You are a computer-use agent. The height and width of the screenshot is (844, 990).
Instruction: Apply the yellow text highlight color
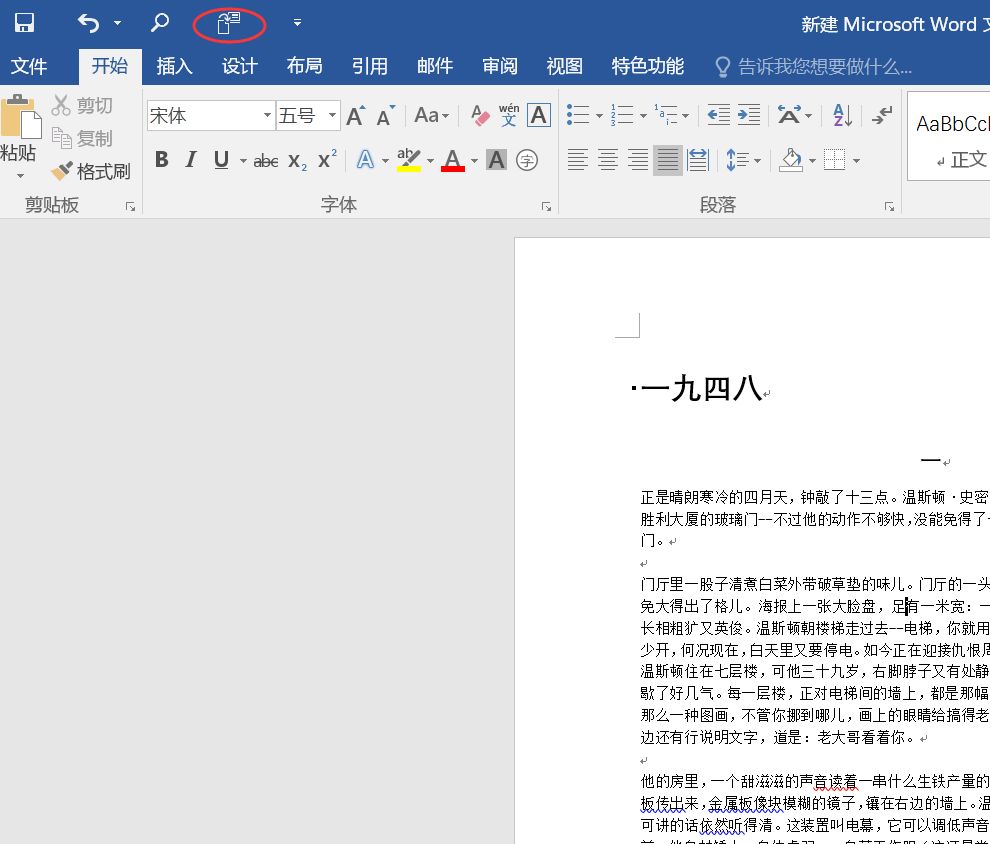[x=409, y=160]
